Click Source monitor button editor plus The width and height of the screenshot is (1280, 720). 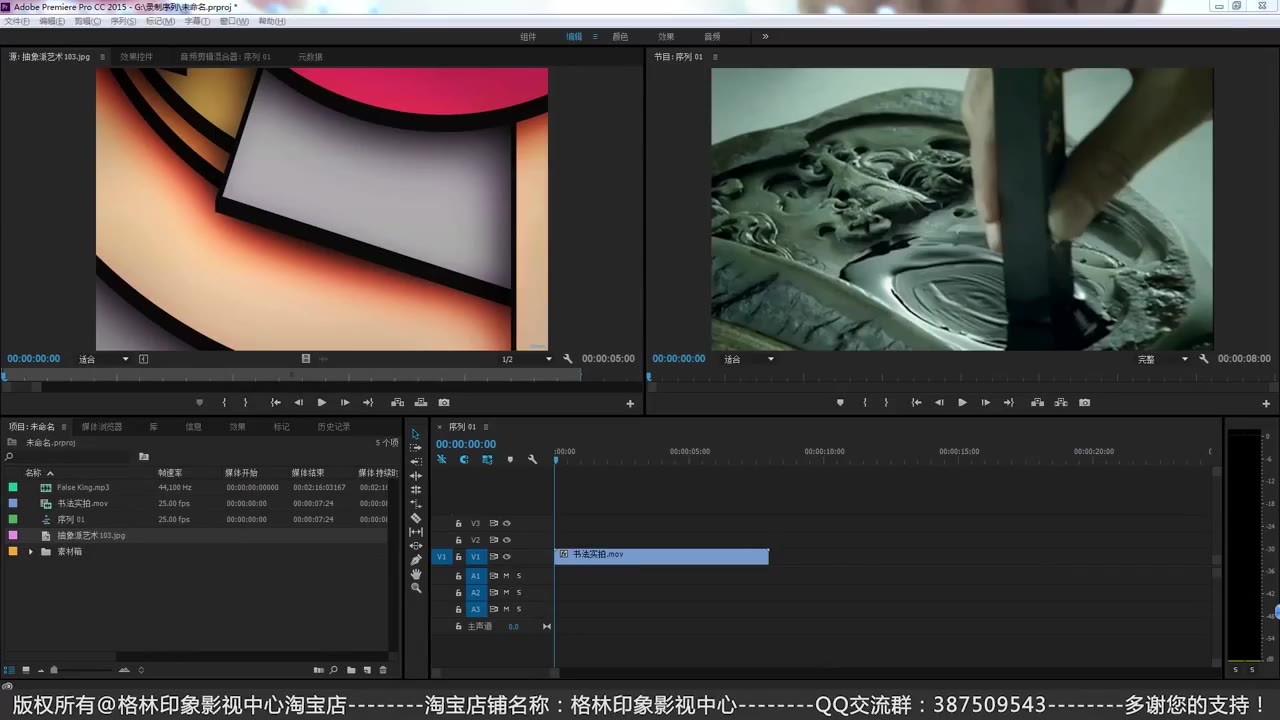tap(630, 404)
